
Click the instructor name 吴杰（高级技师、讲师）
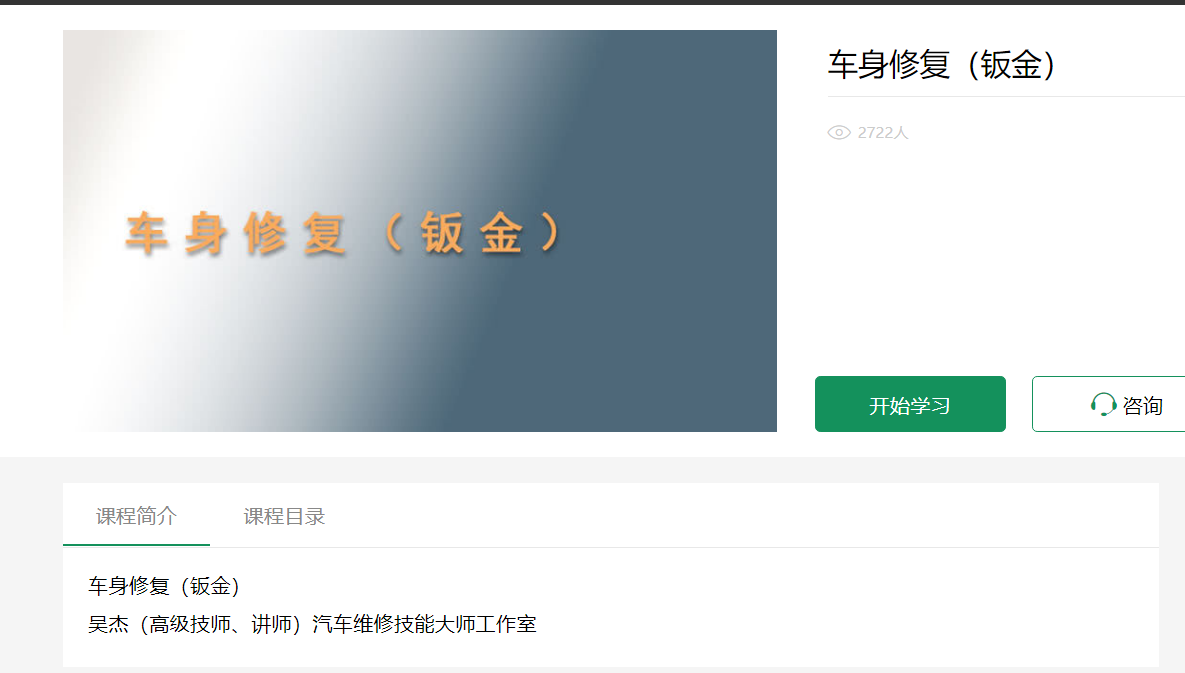(x=194, y=624)
